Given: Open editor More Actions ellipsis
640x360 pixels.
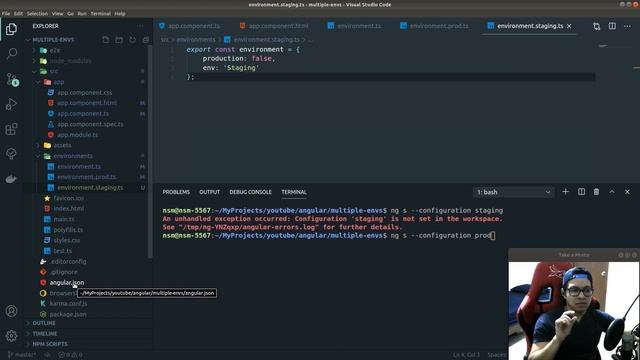Looking at the screenshot, I should click(627, 26).
